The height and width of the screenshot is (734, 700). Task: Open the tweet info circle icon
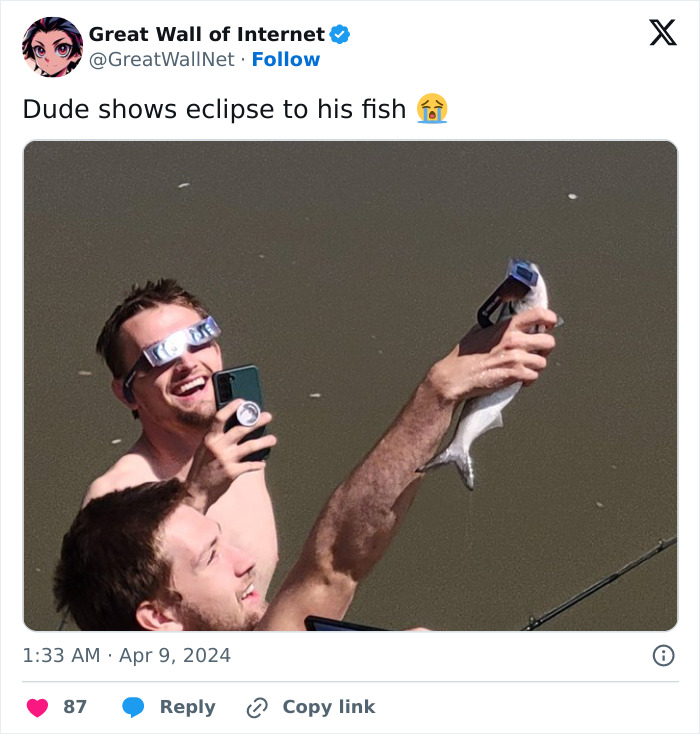[x=663, y=655]
